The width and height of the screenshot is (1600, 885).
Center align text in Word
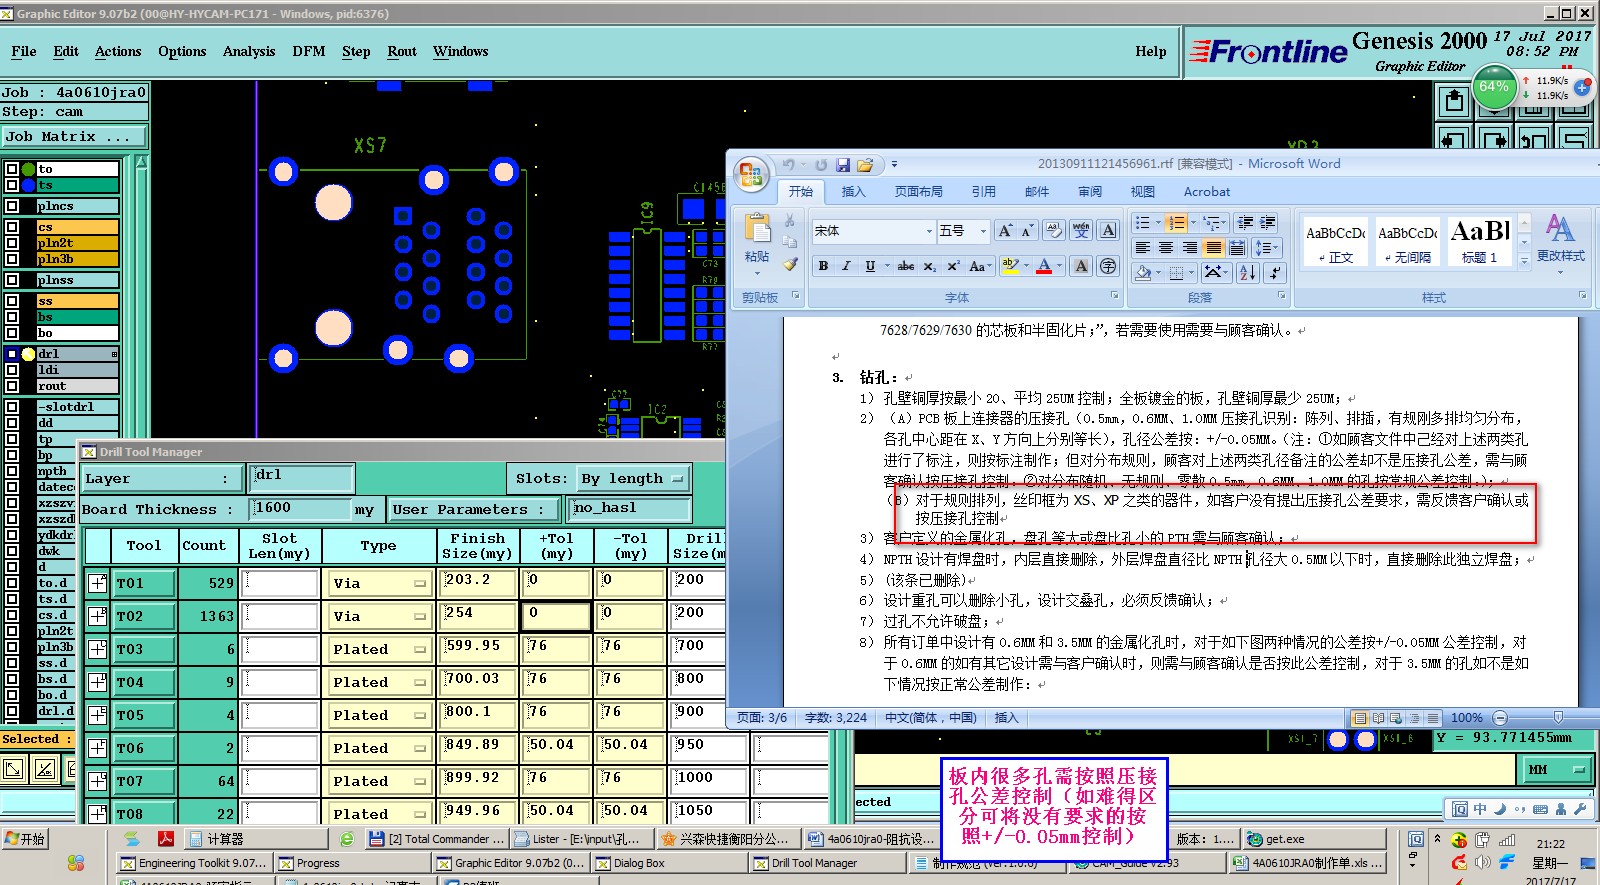1165,247
